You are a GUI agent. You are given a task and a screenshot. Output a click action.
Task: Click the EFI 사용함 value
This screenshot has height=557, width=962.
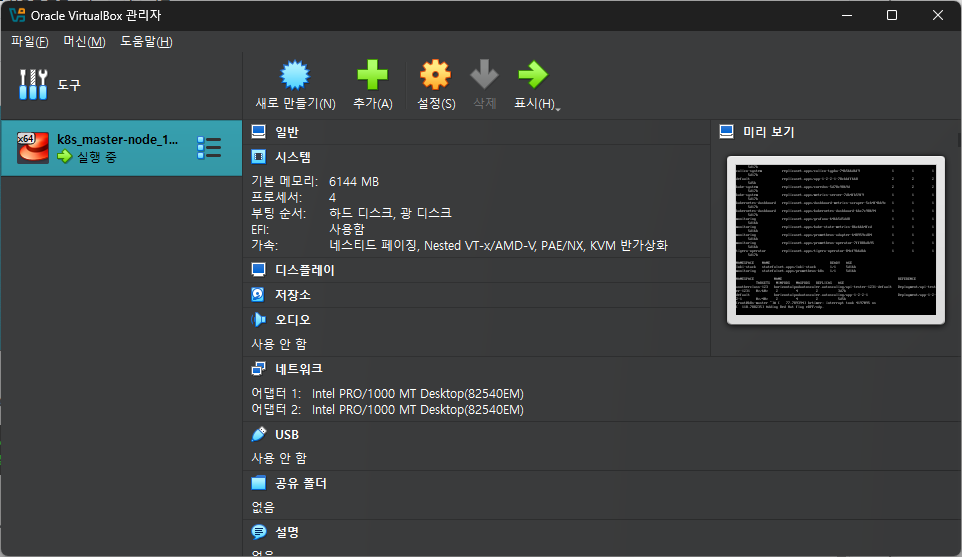tap(347, 229)
